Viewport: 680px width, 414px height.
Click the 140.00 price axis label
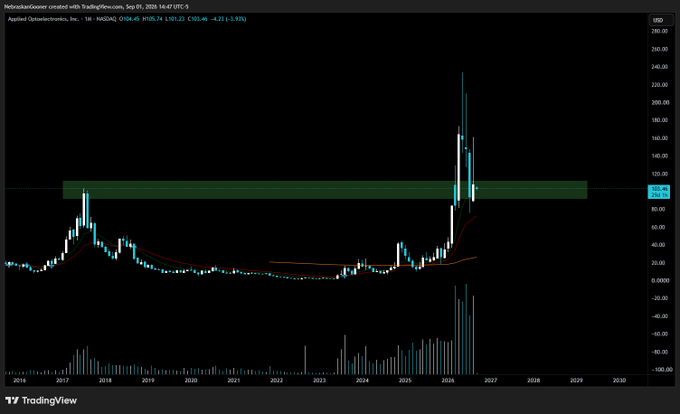pos(659,156)
